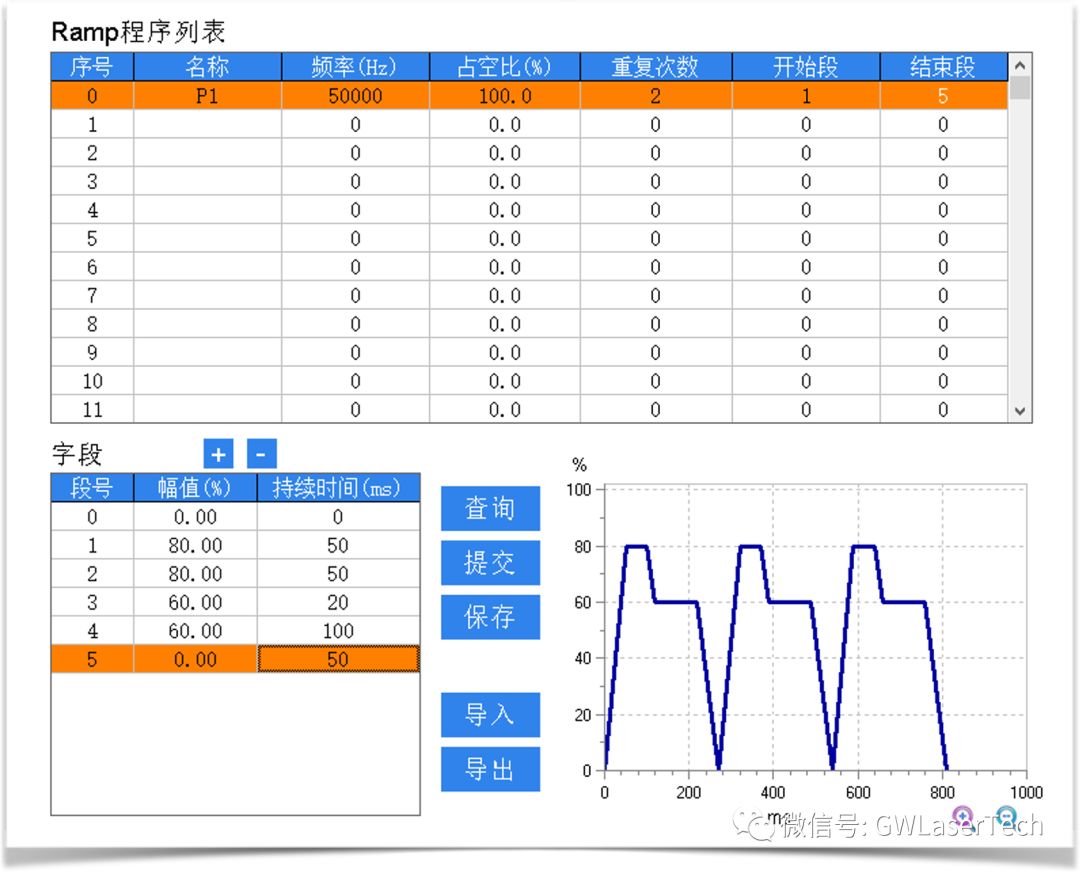
Task: Click the 保存 save button
Action: [x=490, y=617]
